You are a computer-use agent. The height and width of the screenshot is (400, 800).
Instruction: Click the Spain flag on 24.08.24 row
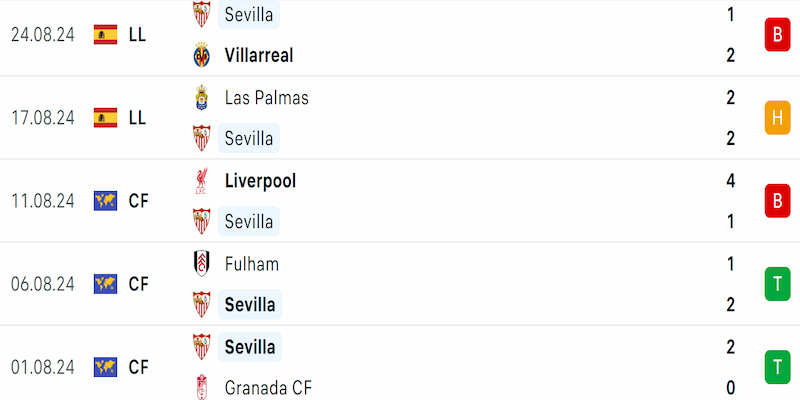[106, 35]
